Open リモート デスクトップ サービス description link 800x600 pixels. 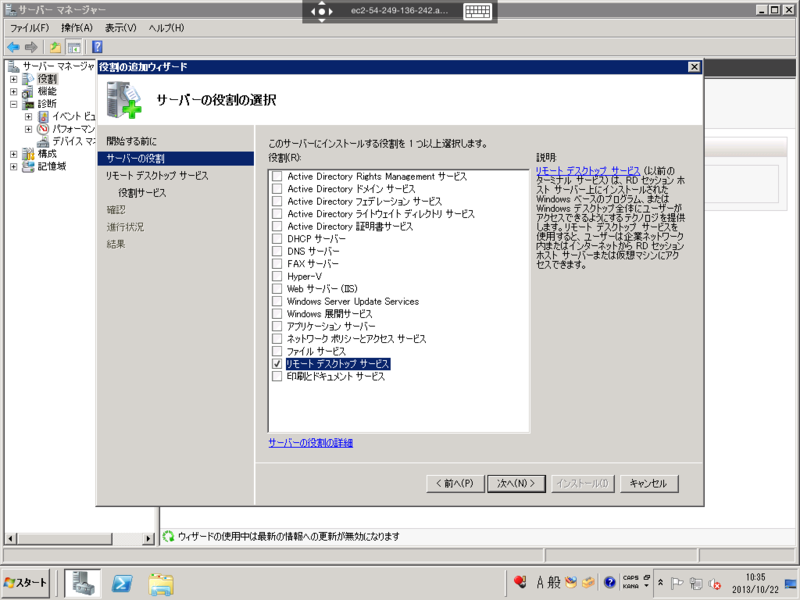(x=588, y=171)
